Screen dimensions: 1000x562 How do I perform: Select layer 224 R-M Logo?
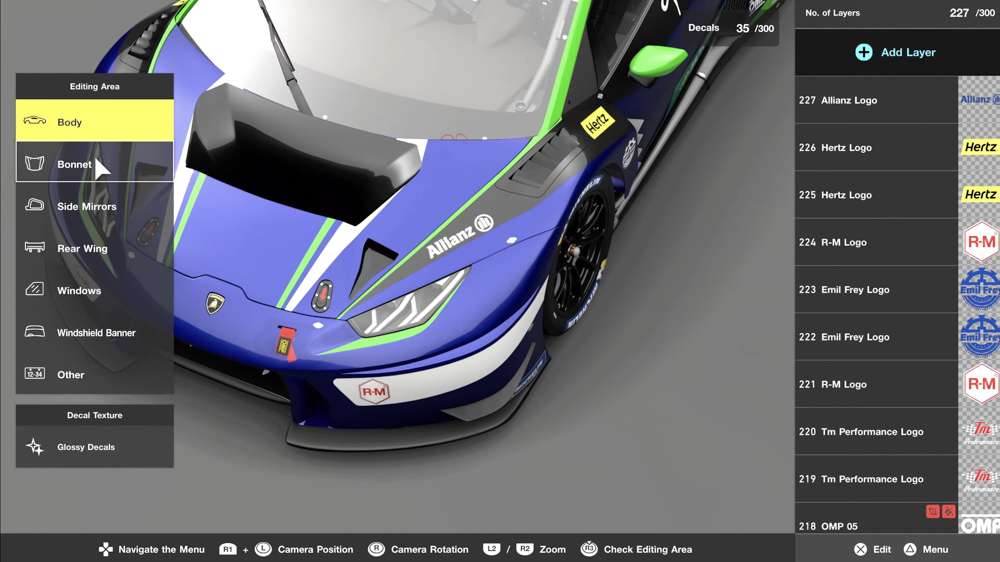pyautogui.click(x=876, y=242)
